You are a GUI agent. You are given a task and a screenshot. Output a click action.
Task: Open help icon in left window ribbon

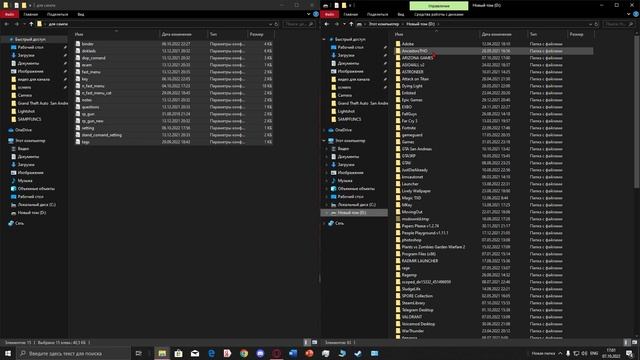[316, 14]
